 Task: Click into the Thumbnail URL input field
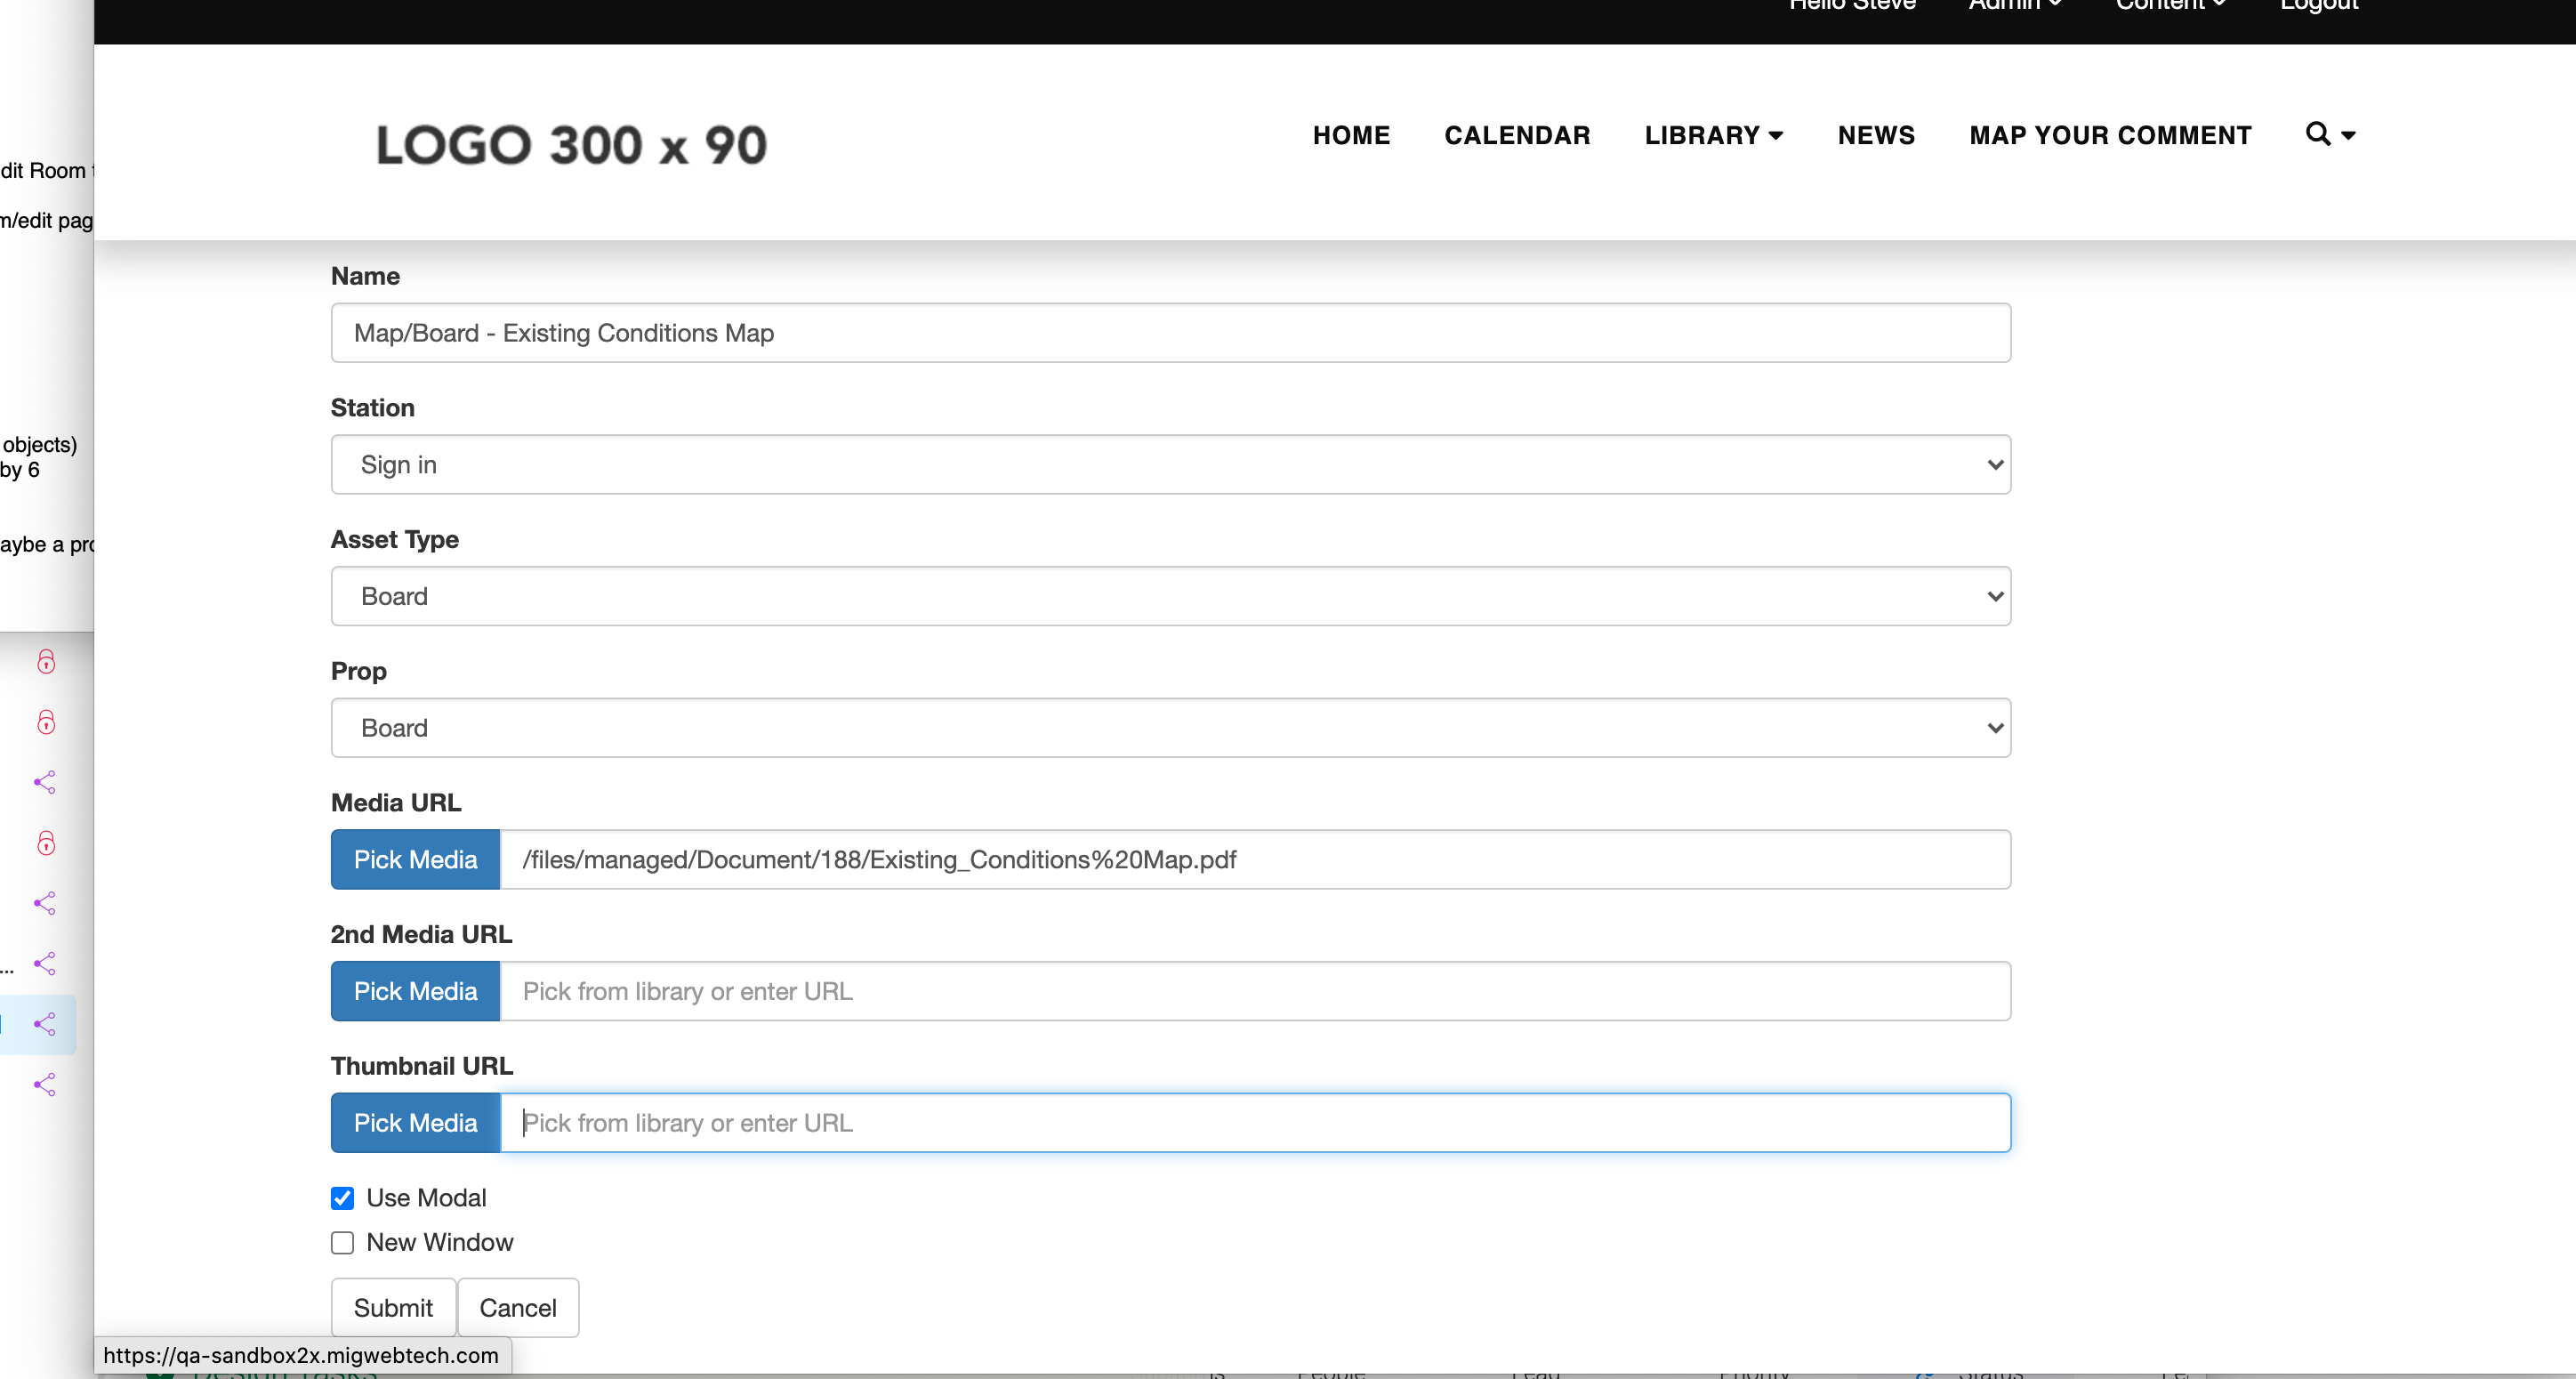tap(1255, 1123)
